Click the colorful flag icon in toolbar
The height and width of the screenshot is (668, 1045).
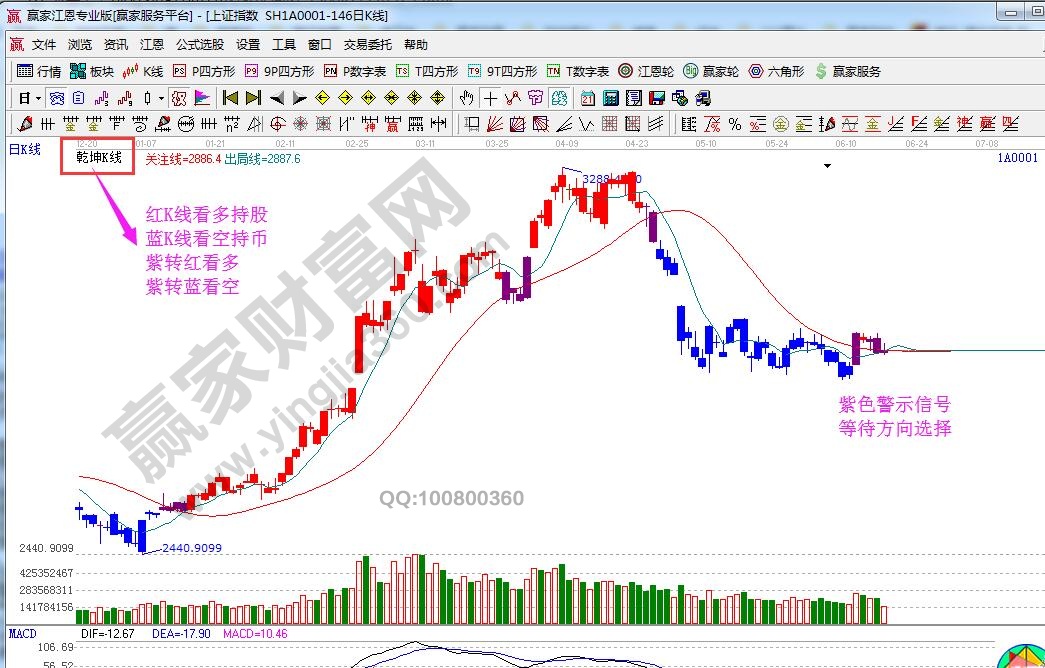(x=202, y=98)
